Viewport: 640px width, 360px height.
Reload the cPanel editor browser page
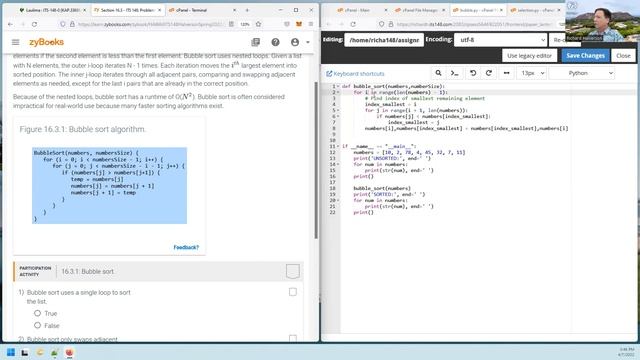353,24
